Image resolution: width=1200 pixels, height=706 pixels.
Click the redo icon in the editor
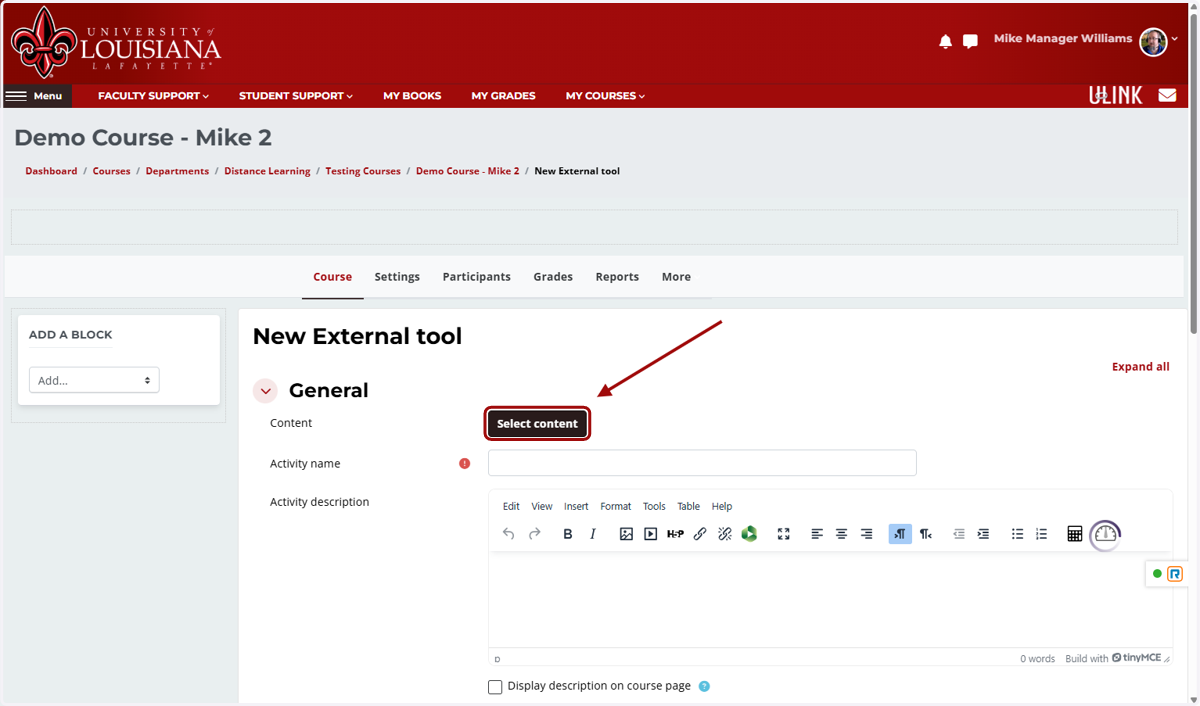534,534
